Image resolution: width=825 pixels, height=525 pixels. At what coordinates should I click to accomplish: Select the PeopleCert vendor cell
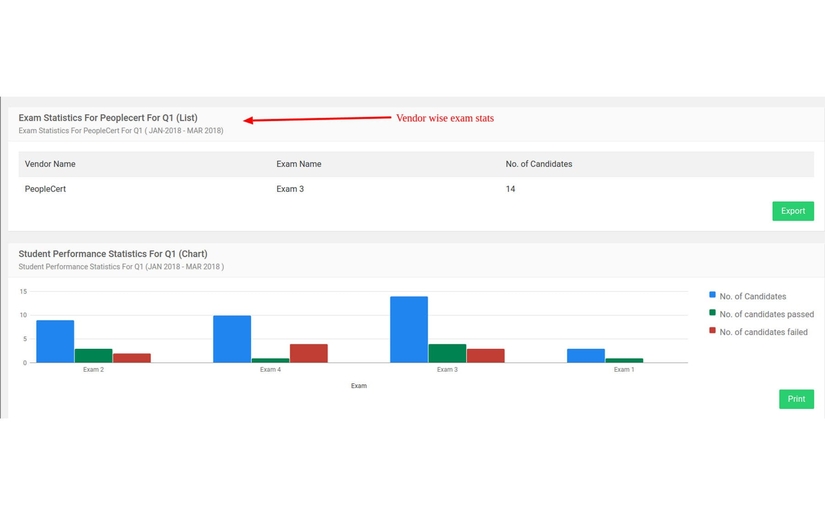tap(45, 189)
